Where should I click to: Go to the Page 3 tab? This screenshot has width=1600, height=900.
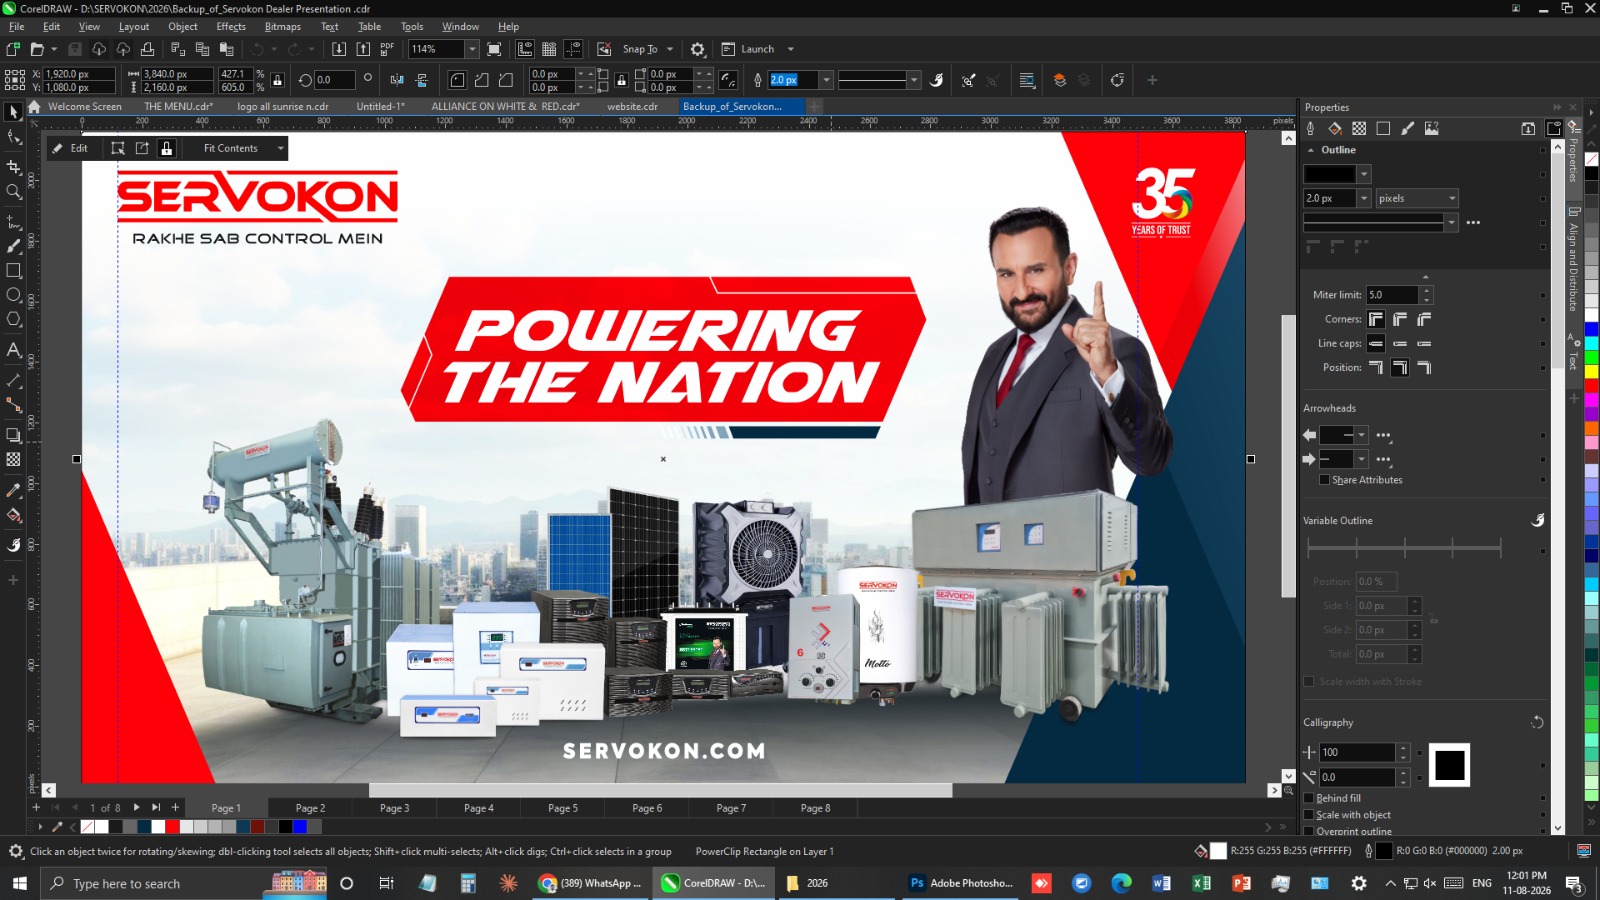tap(394, 808)
